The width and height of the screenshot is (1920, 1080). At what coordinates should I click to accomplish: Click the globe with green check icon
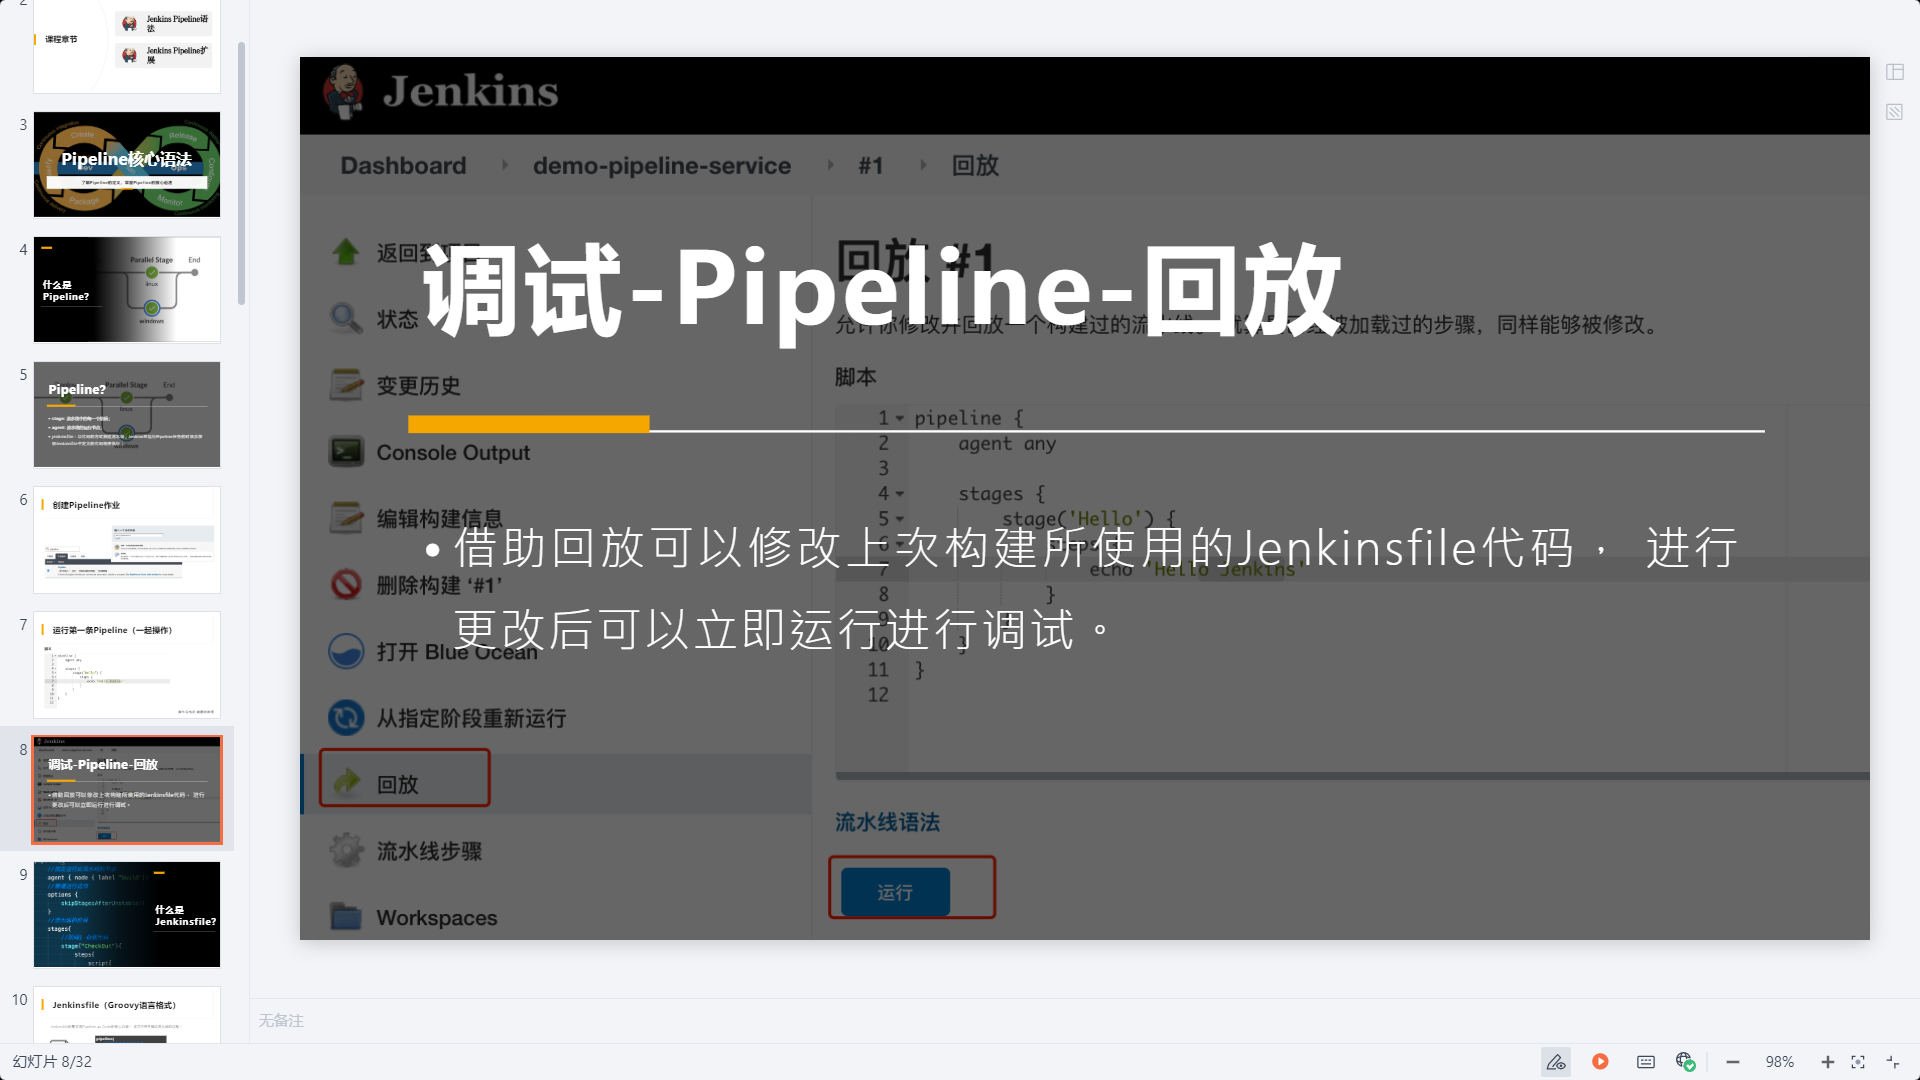click(x=1686, y=1062)
